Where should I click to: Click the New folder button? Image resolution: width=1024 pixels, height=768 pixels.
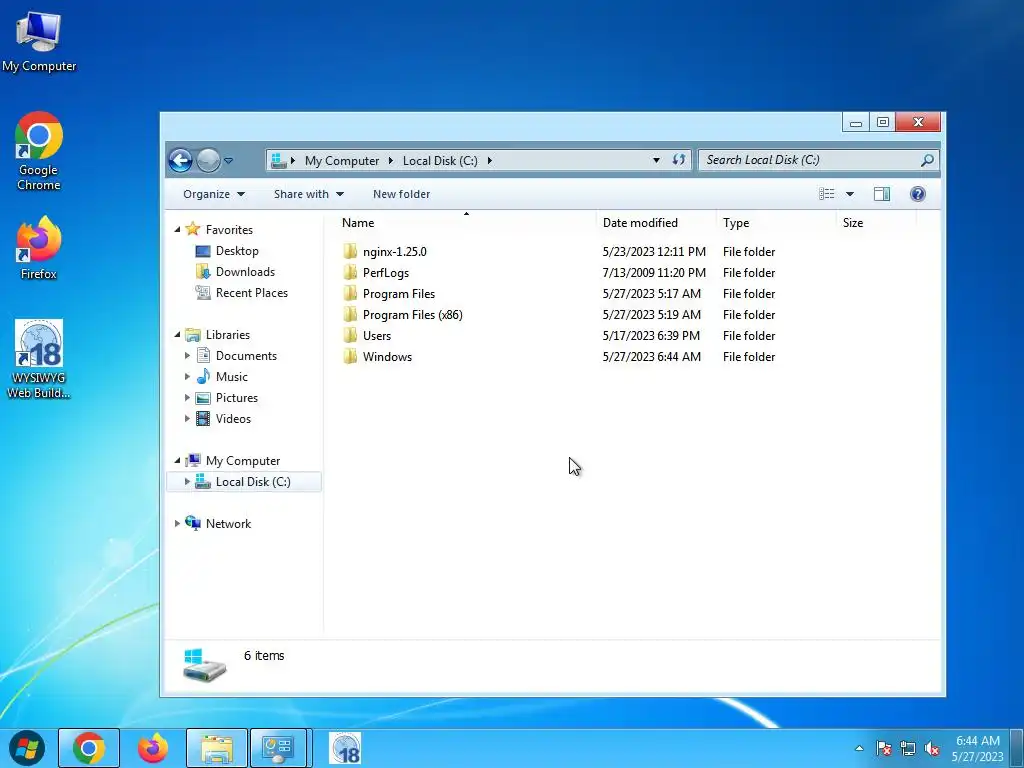click(402, 194)
